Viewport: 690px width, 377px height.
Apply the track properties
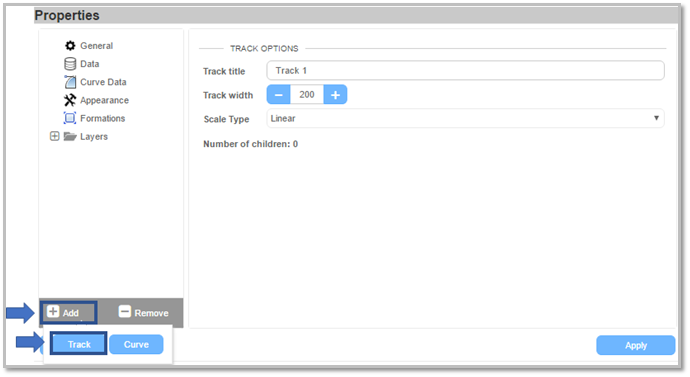(x=635, y=345)
